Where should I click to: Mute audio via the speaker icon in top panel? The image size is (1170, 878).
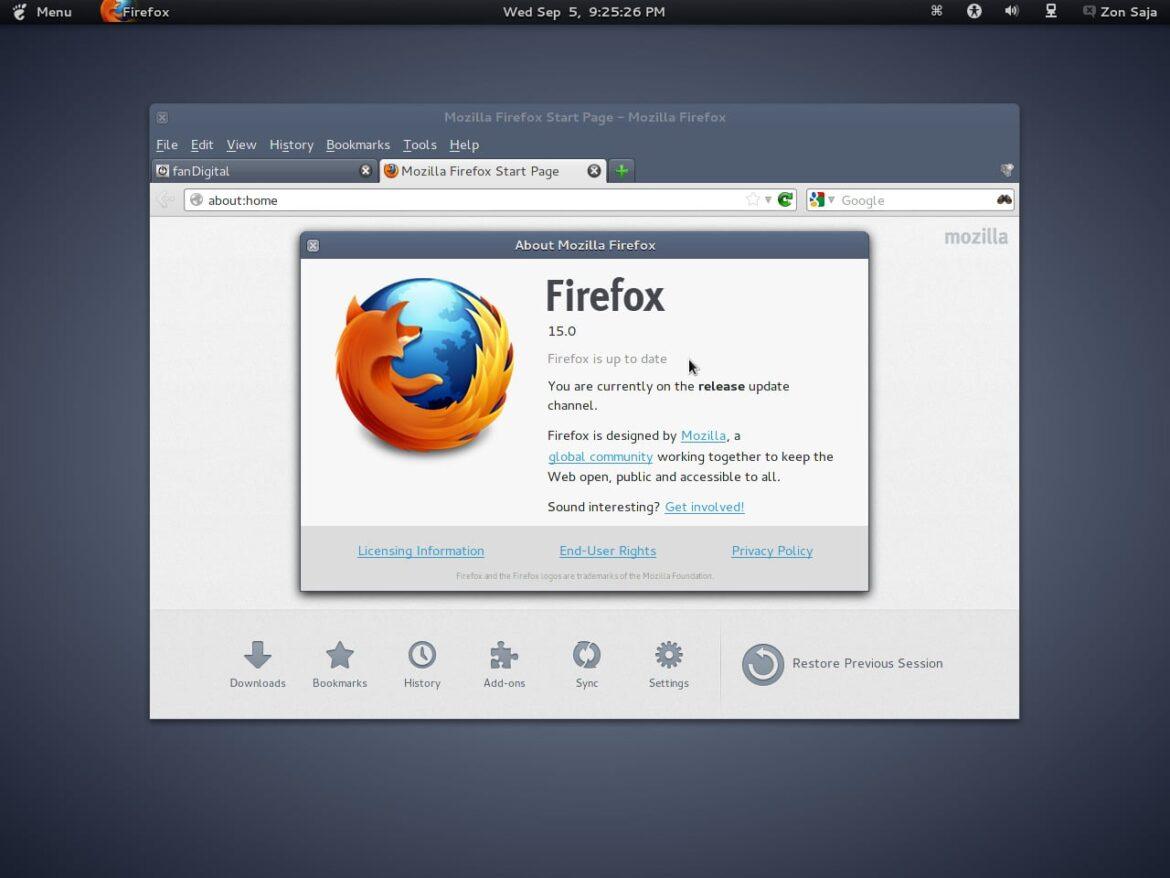(1011, 11)
